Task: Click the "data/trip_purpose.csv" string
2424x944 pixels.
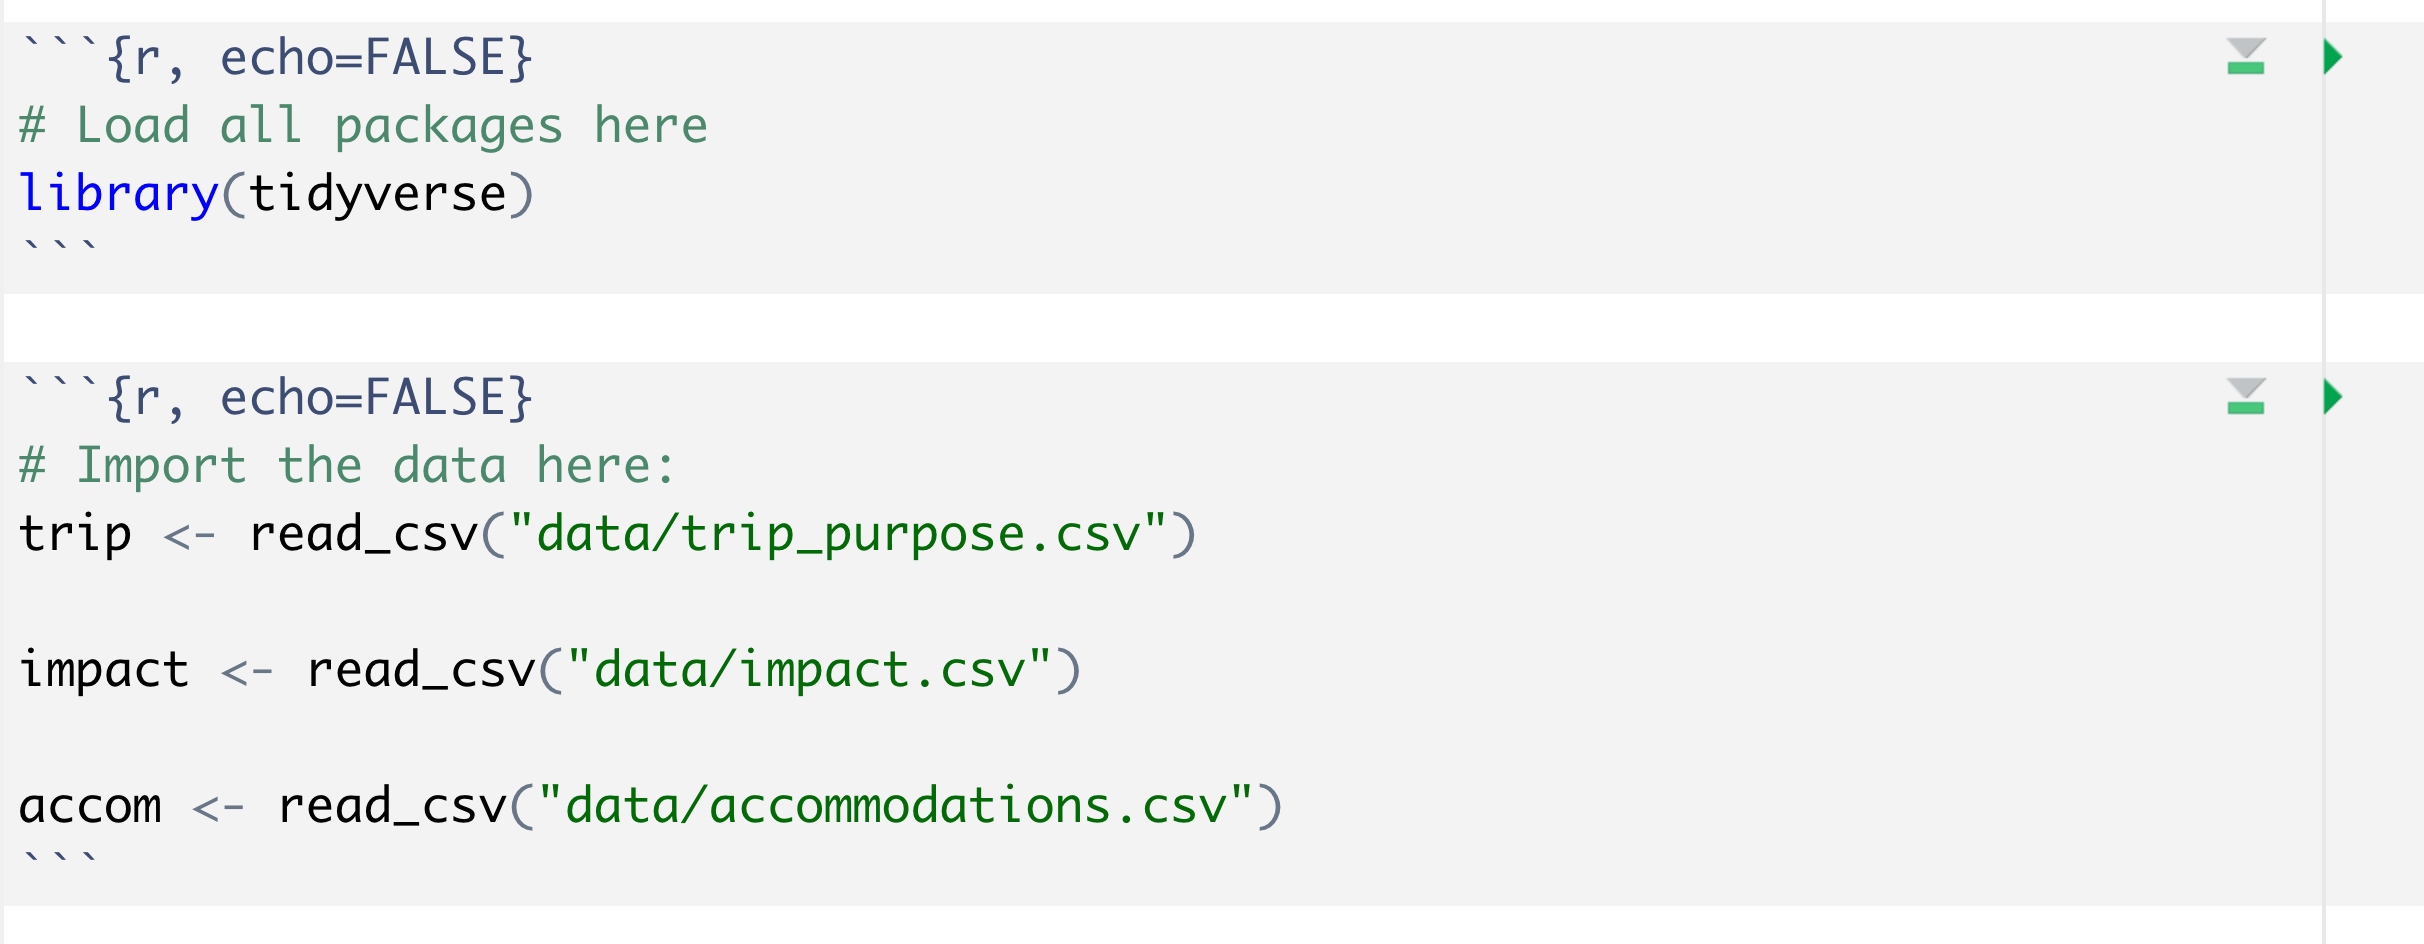Action: click(x=838, y=534)
